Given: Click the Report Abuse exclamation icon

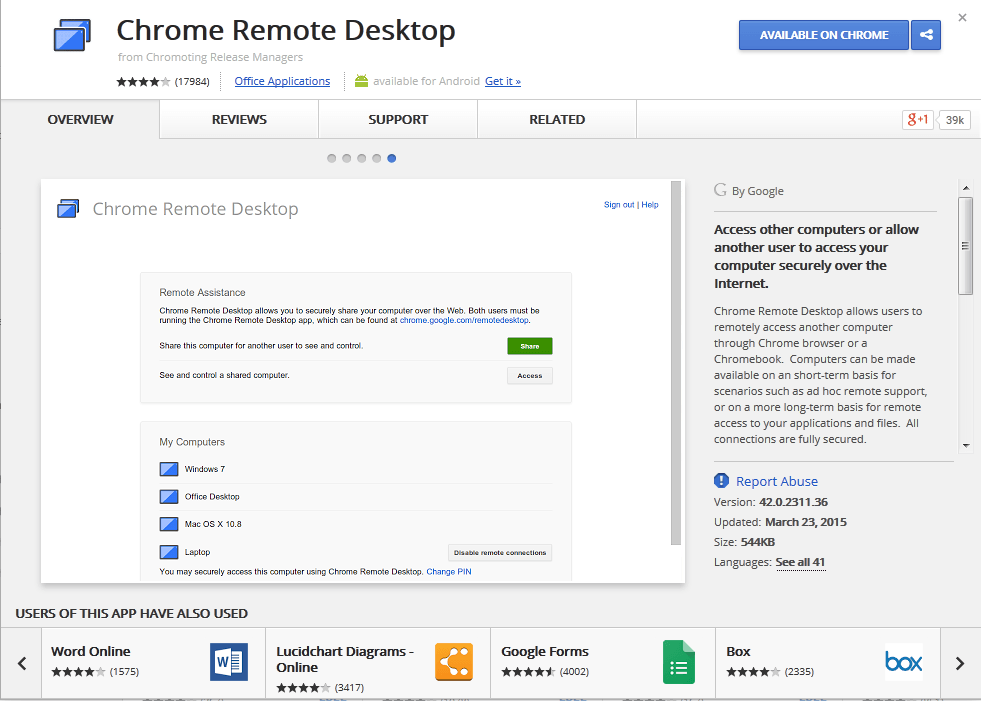Looking at the screenshot, I should point(720,481).
